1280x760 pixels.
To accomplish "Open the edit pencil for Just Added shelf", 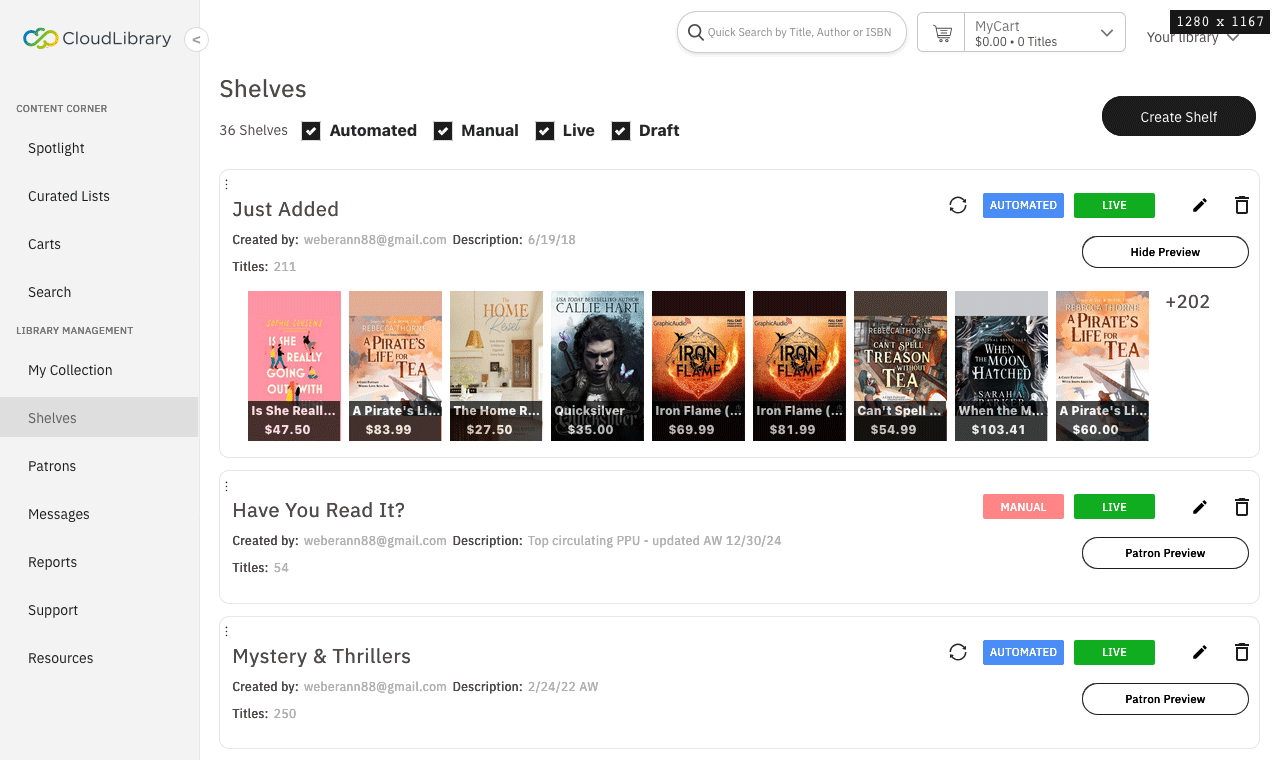I will 1199,204.
